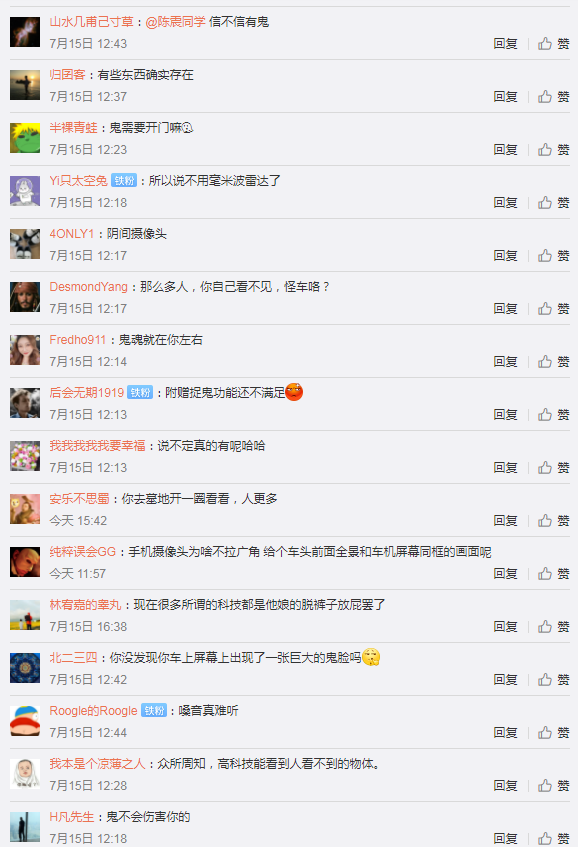Reply to 北二三四's comment

[506, 680]
